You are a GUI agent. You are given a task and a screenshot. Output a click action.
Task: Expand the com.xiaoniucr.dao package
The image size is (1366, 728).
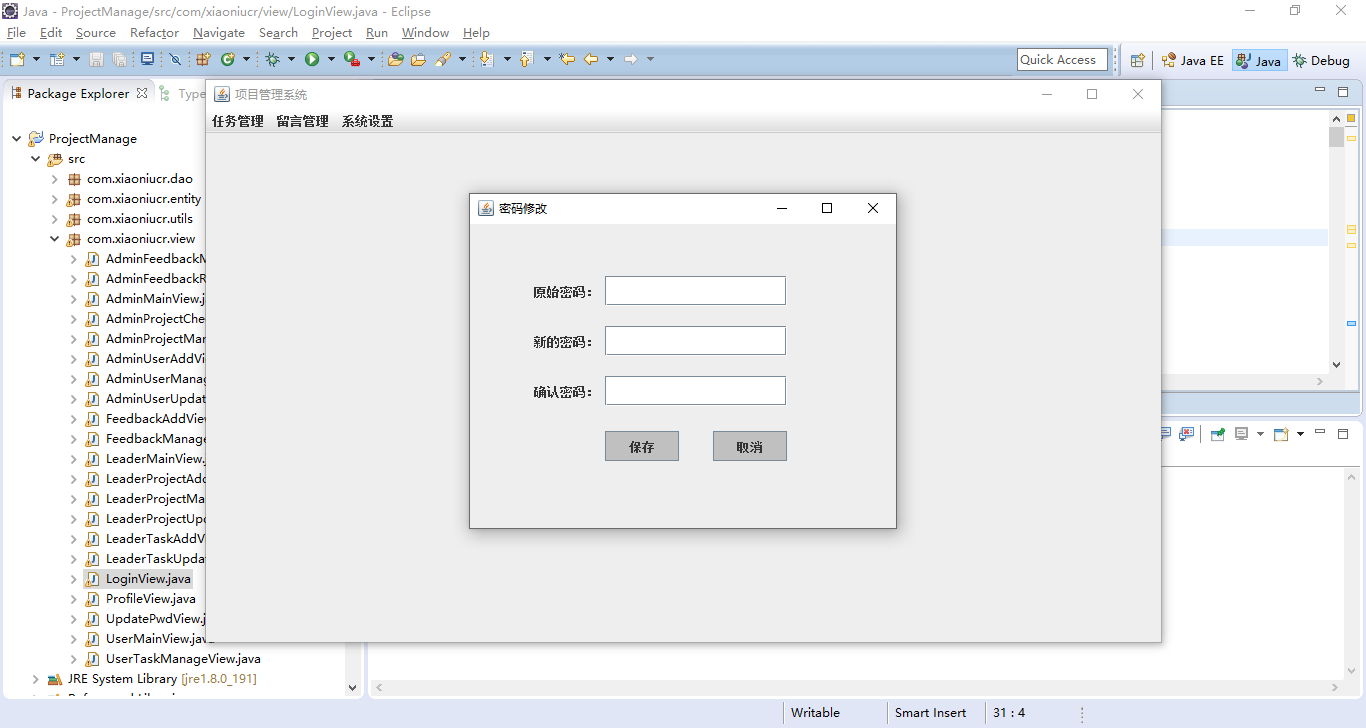coord(55,179)
